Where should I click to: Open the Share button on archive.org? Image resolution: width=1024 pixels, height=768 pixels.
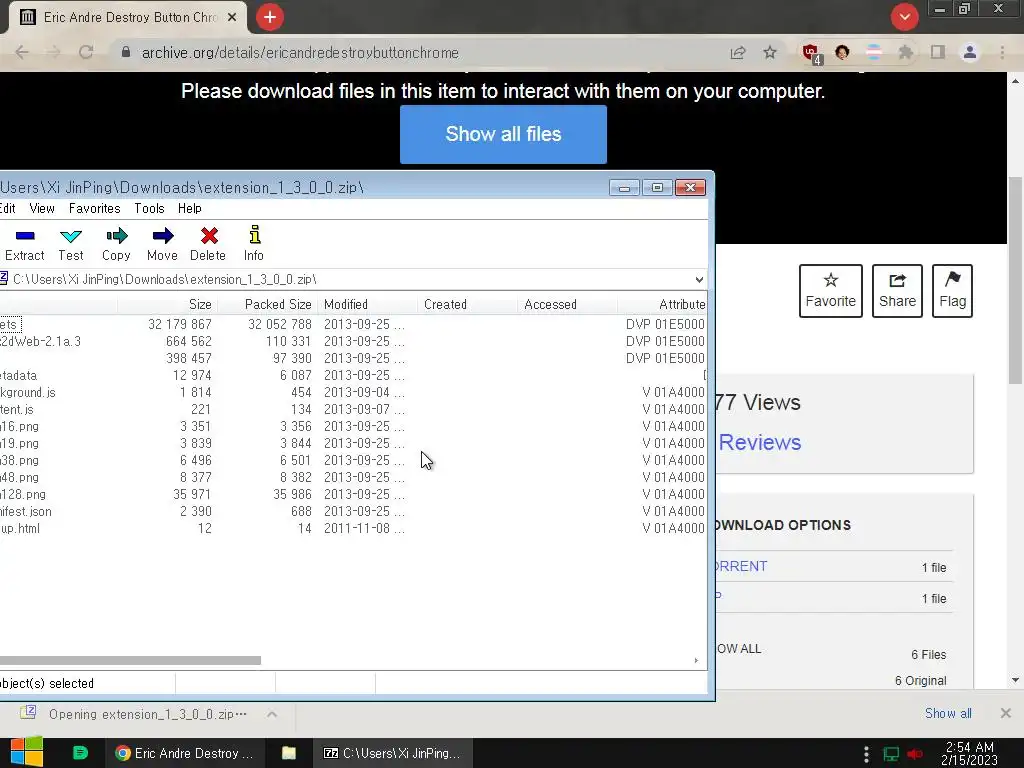click(897, 291)
